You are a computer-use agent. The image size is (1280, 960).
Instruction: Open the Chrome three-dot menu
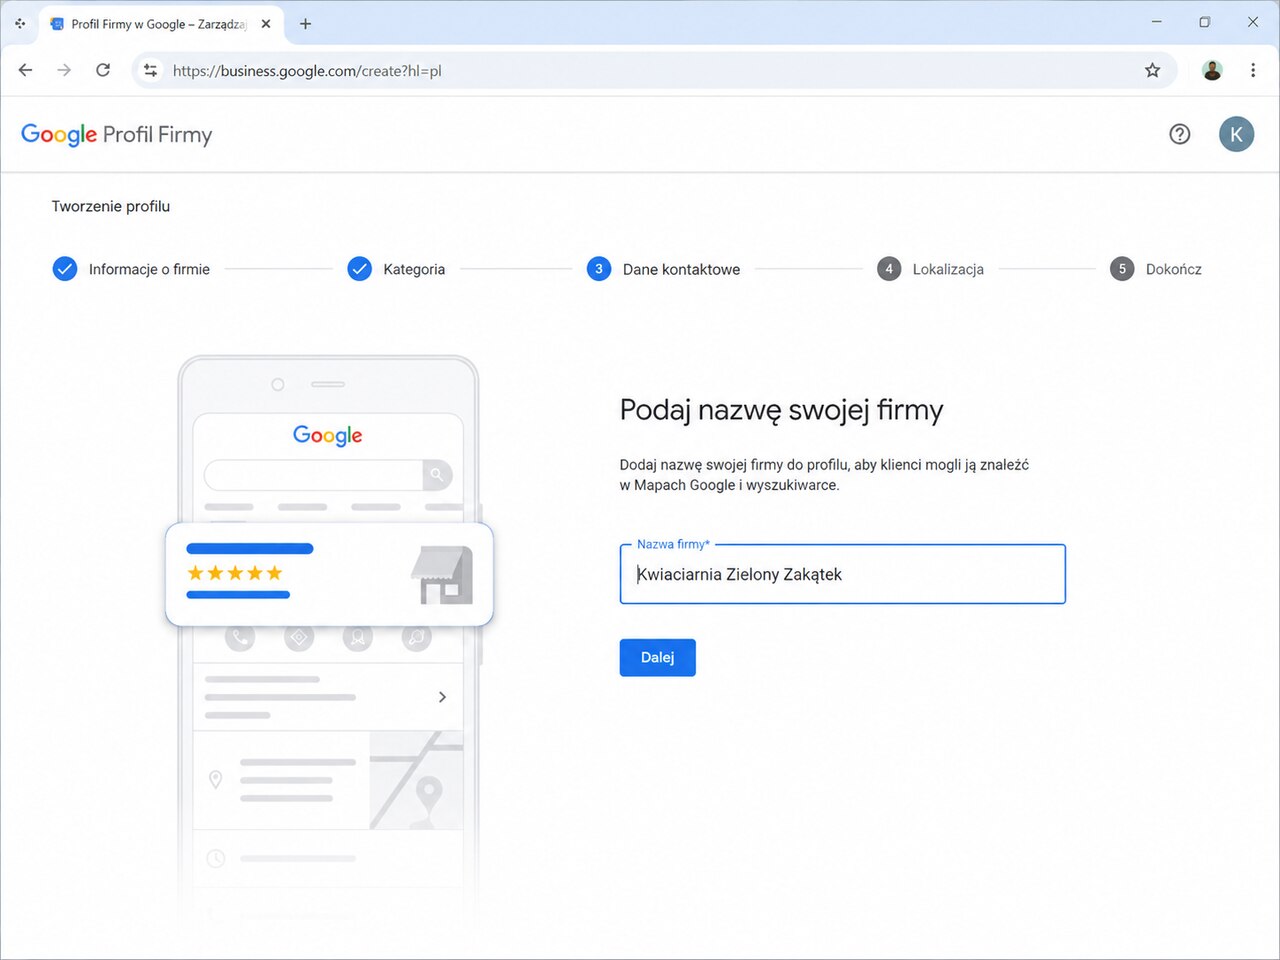pyautogui.click(x=1253, y=70)
